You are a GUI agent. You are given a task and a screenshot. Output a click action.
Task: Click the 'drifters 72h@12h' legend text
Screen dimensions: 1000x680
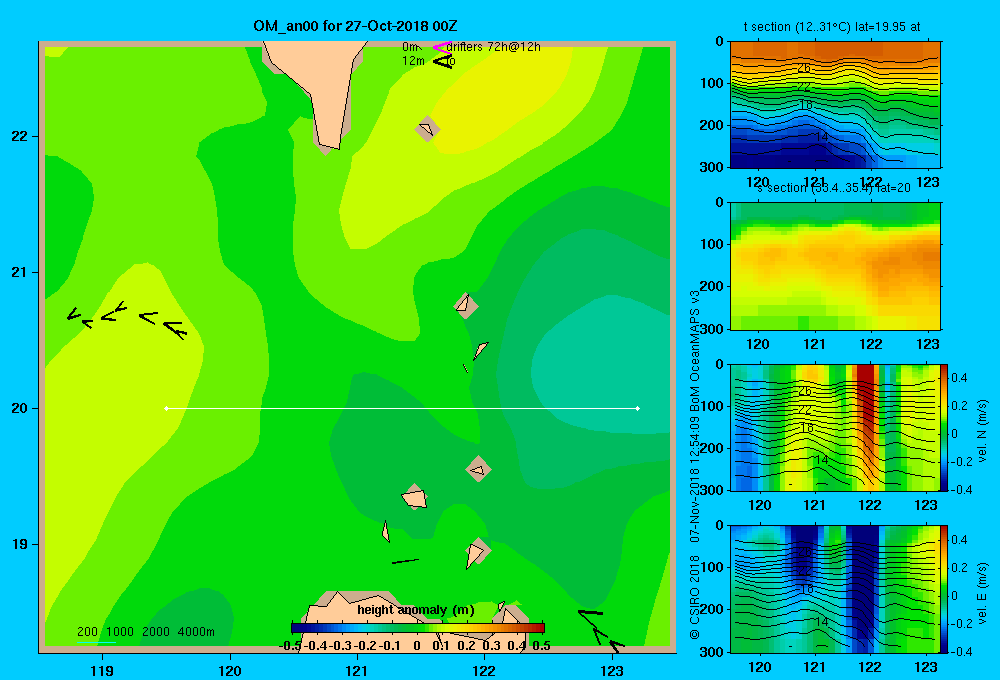click(x=494, y=47)
